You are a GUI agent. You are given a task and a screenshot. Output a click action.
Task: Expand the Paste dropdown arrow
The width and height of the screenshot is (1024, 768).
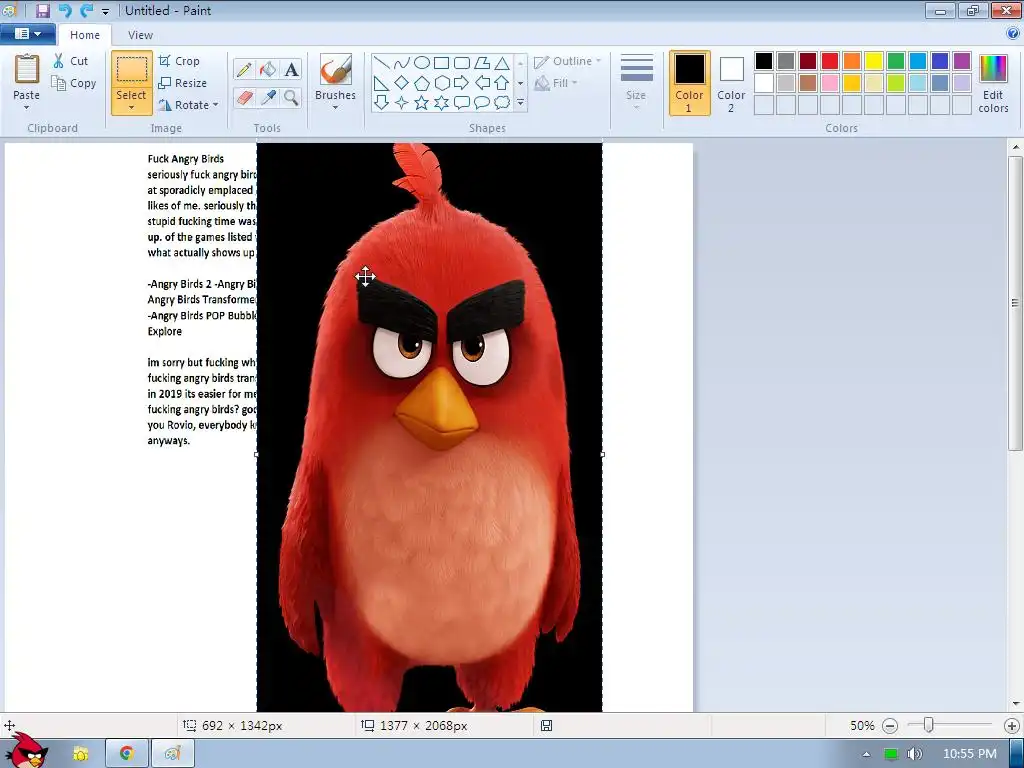pyautogui.click(x=26, y=108)
